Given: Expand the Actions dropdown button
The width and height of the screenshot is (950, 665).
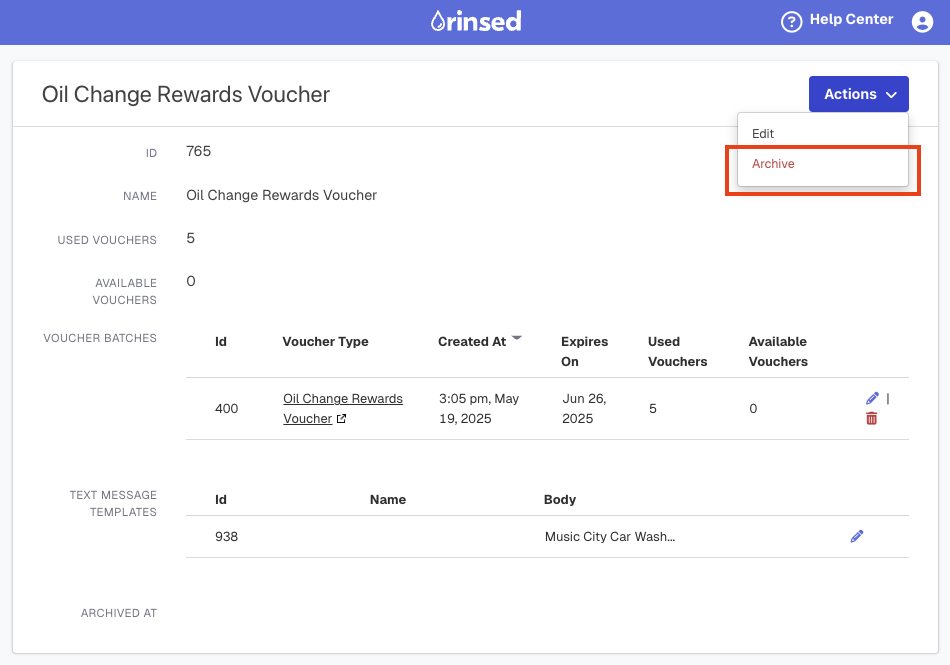Looking at the screenshot, I should point(859,94).
